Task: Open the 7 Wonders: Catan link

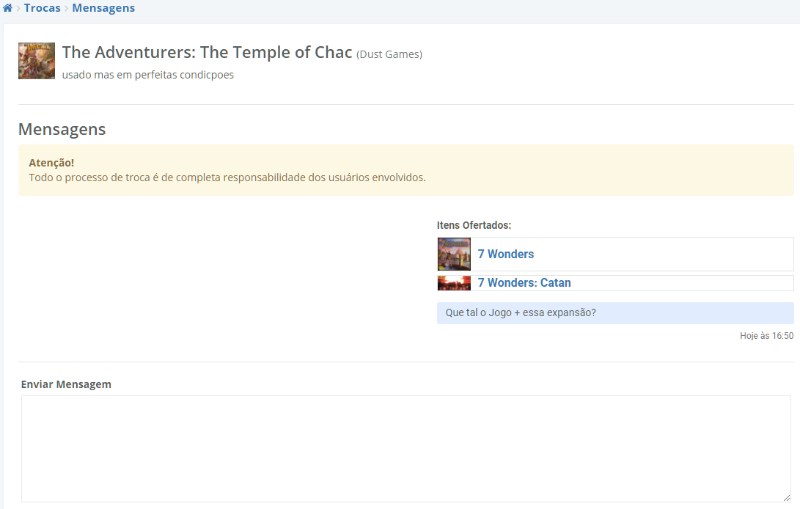Action: [x=524, y=283]
